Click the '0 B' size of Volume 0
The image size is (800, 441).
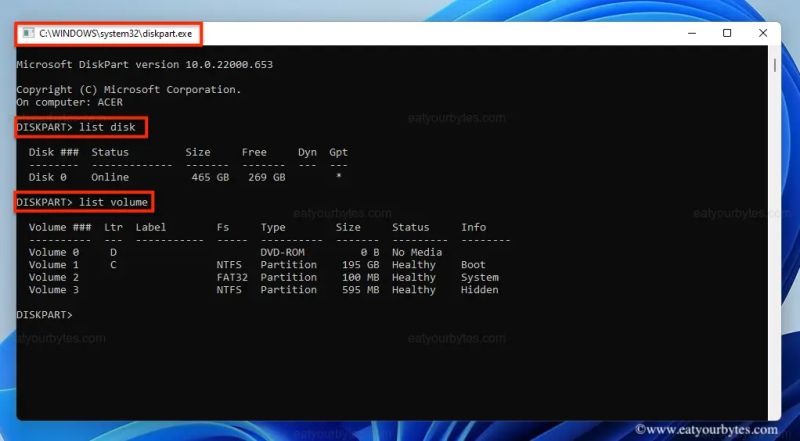[370, 252]
